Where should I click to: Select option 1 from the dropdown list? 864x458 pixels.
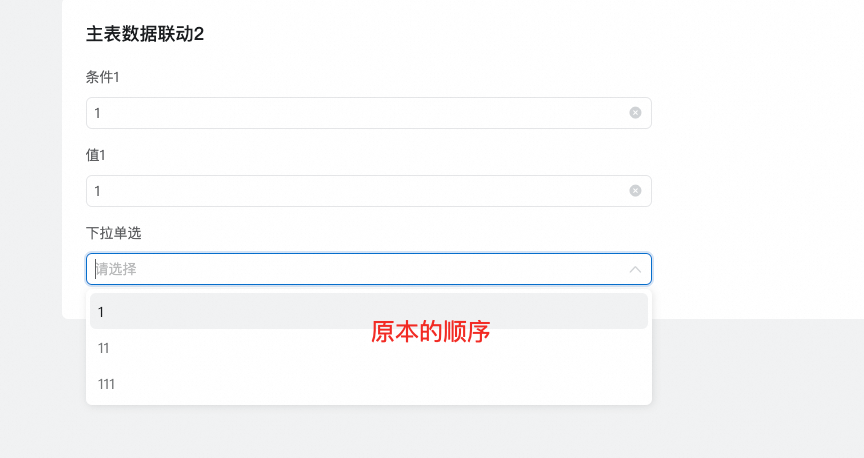(x=102, y=312)
